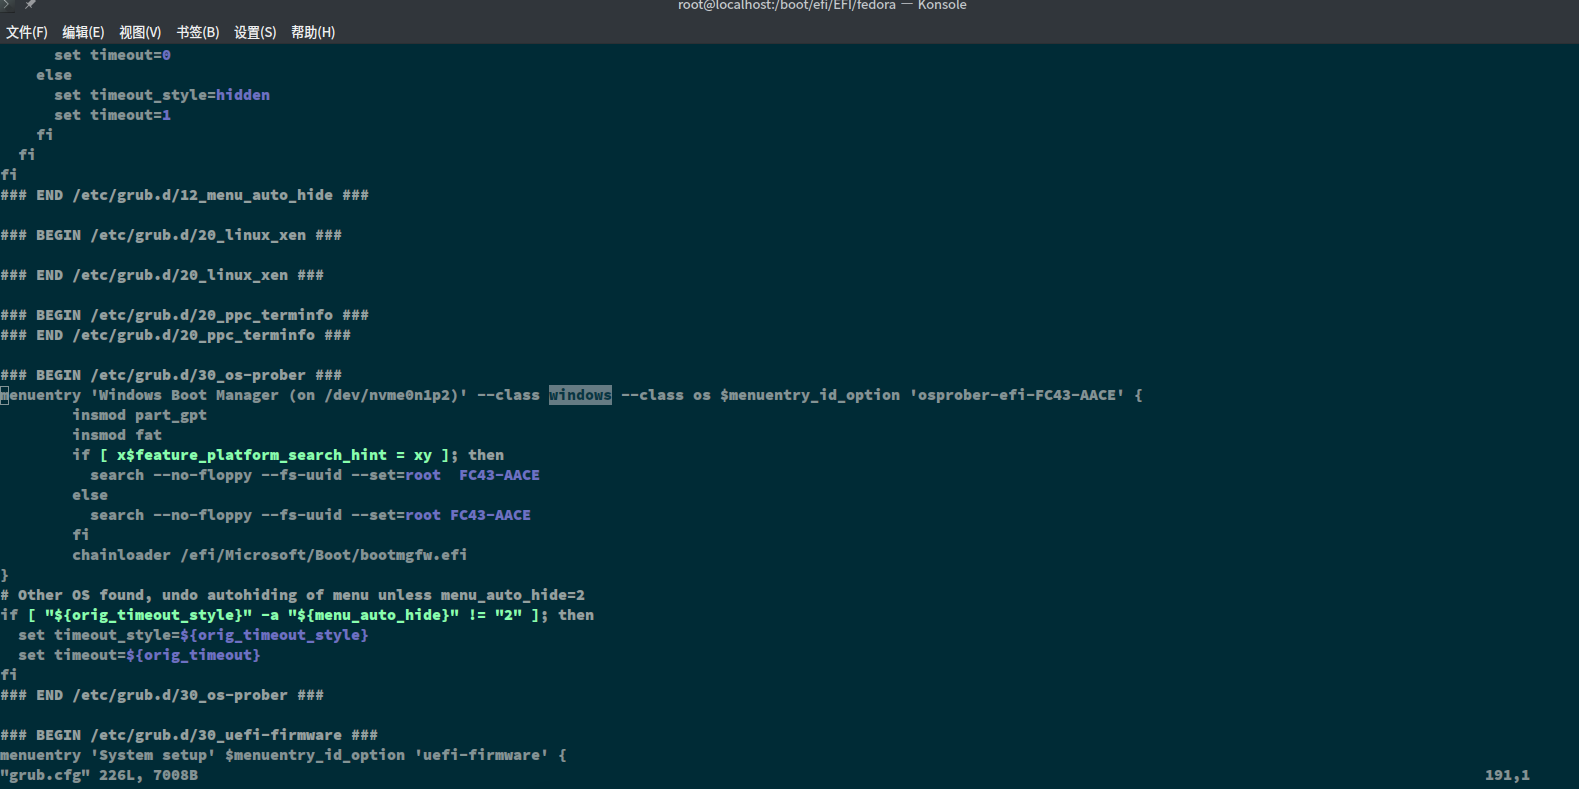Click the "$menuentry_id_option" variable on the Windows menuentry line

[x=810, y=395]
